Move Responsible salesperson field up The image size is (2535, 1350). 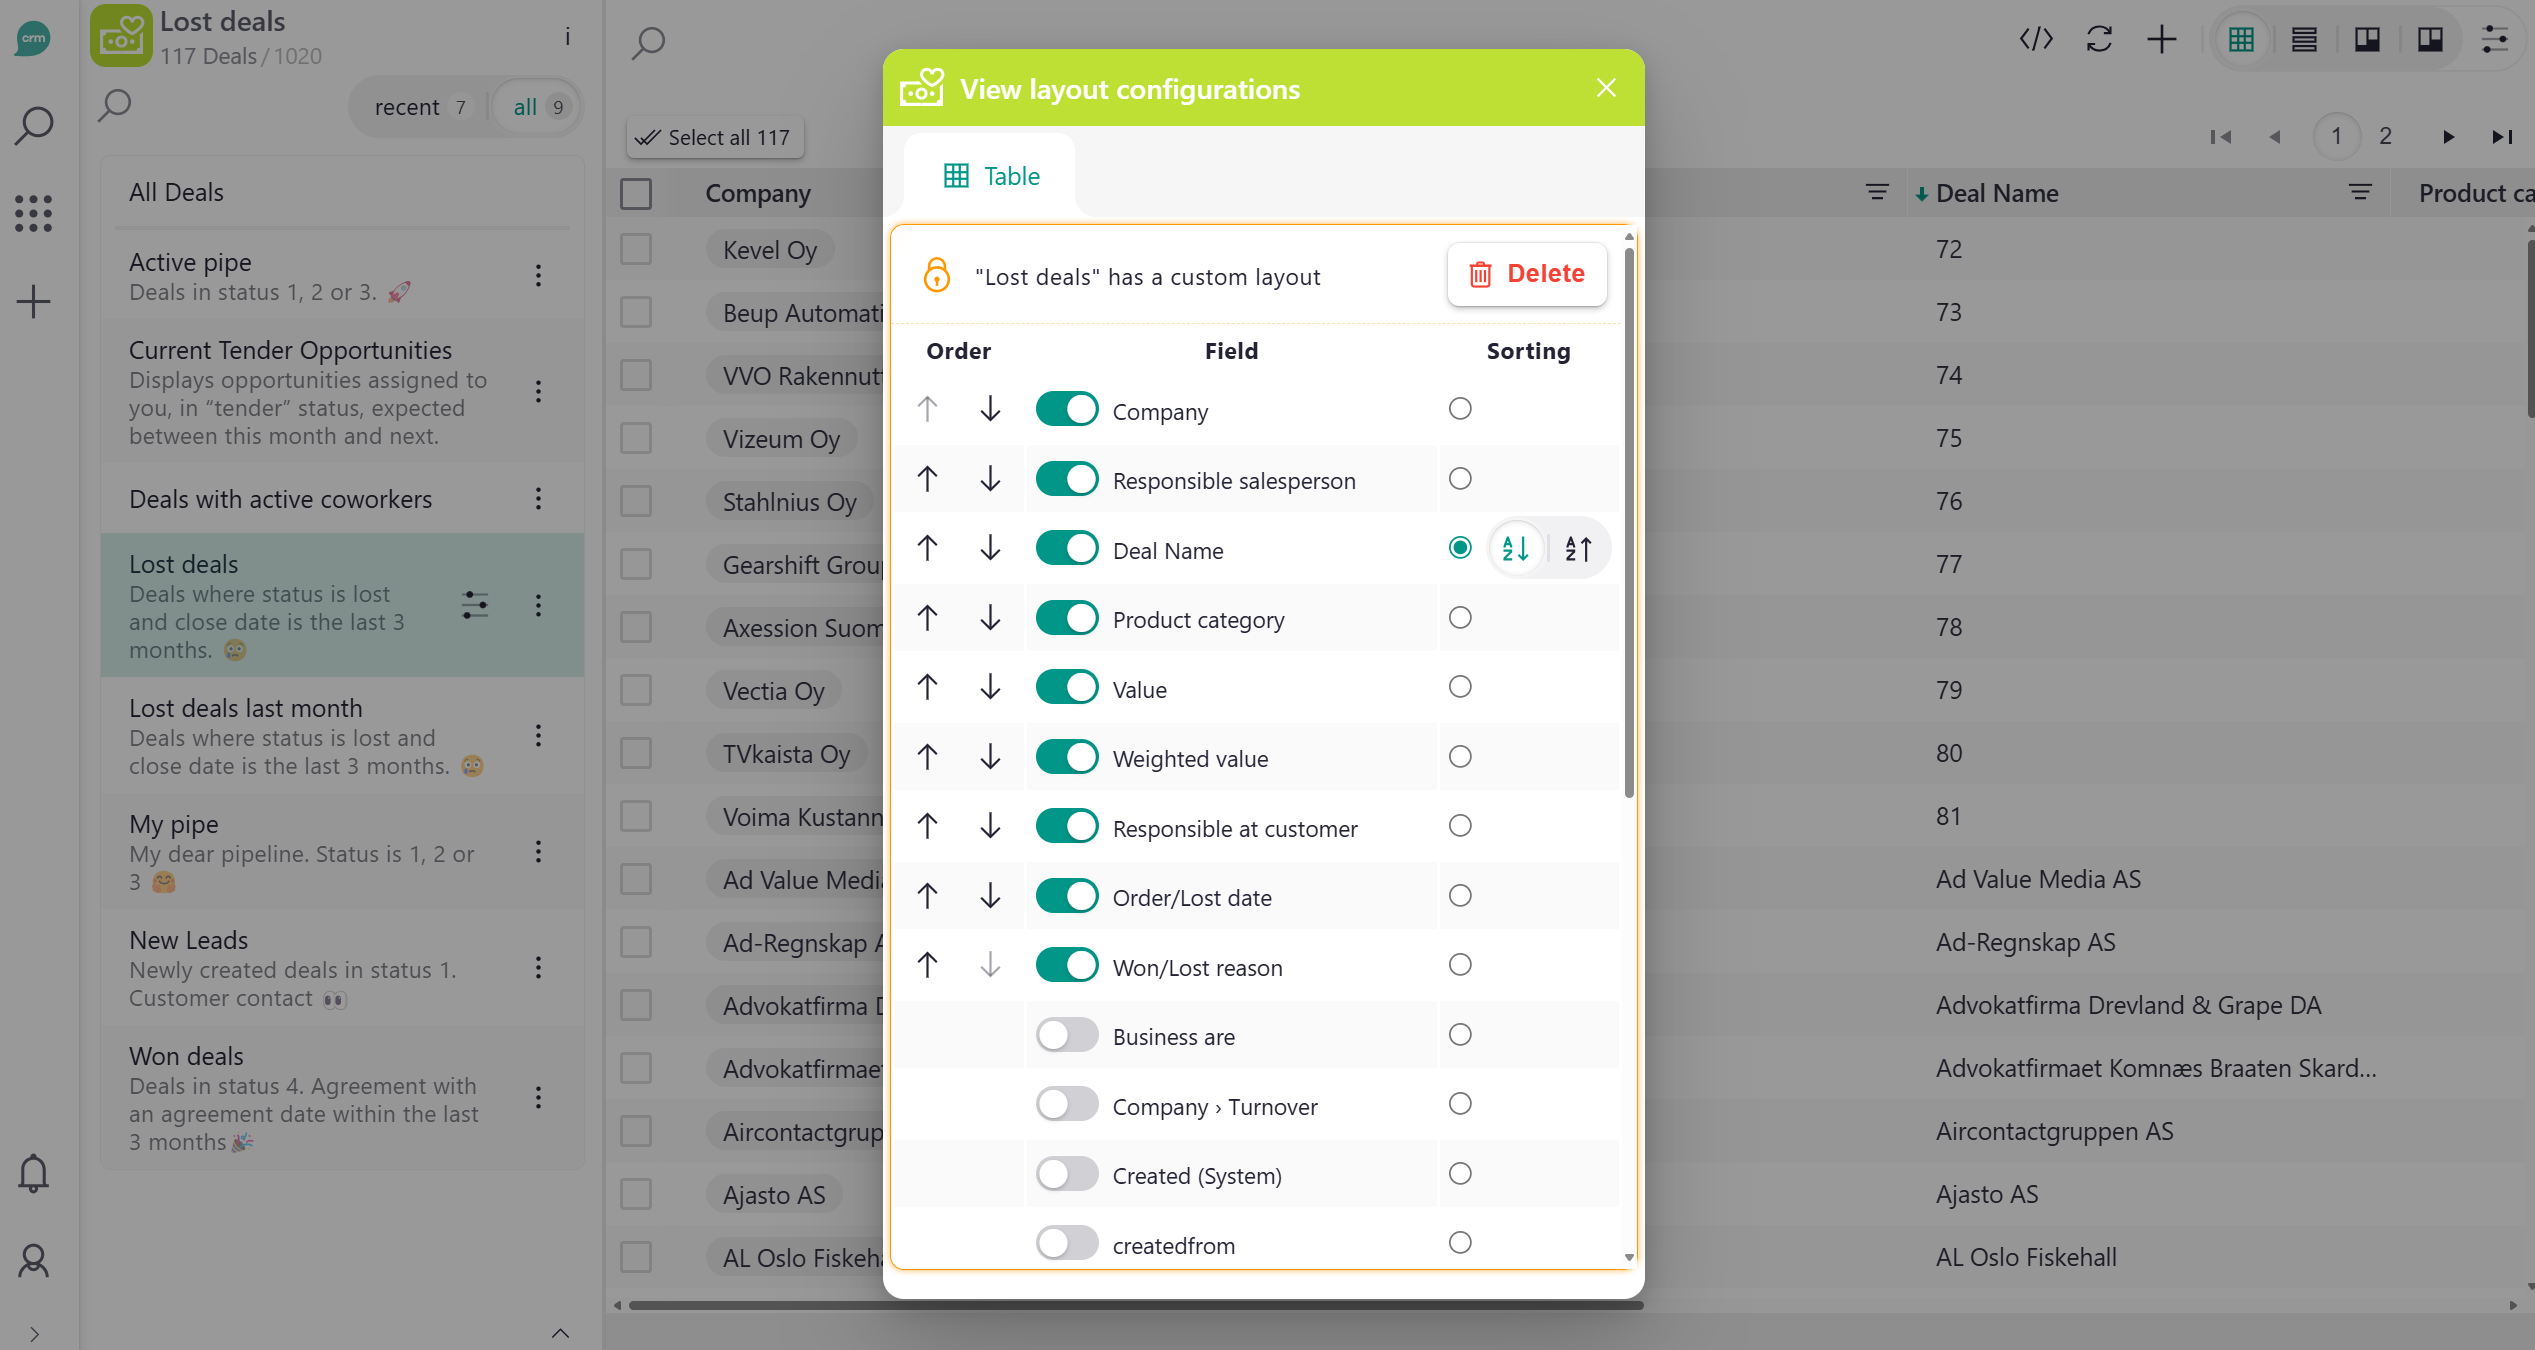pyautogui.click(x=927, y=479)
